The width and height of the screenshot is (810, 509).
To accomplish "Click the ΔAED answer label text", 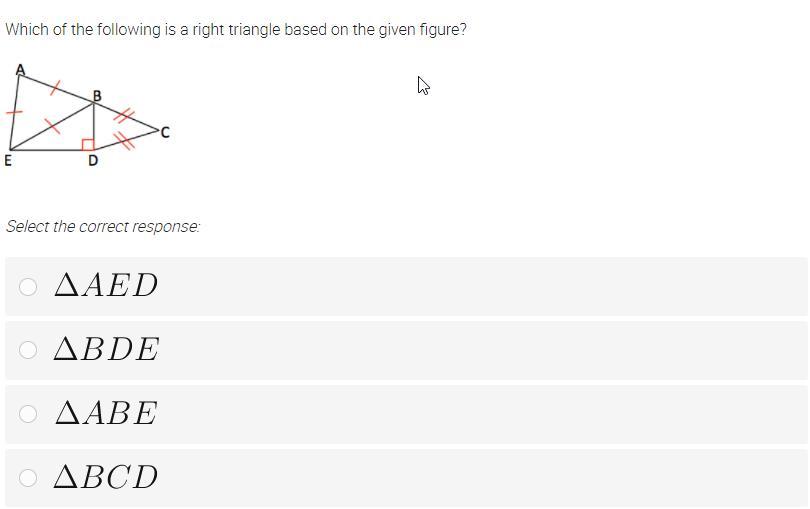I will pyautogui.click(x=106, y=286).
